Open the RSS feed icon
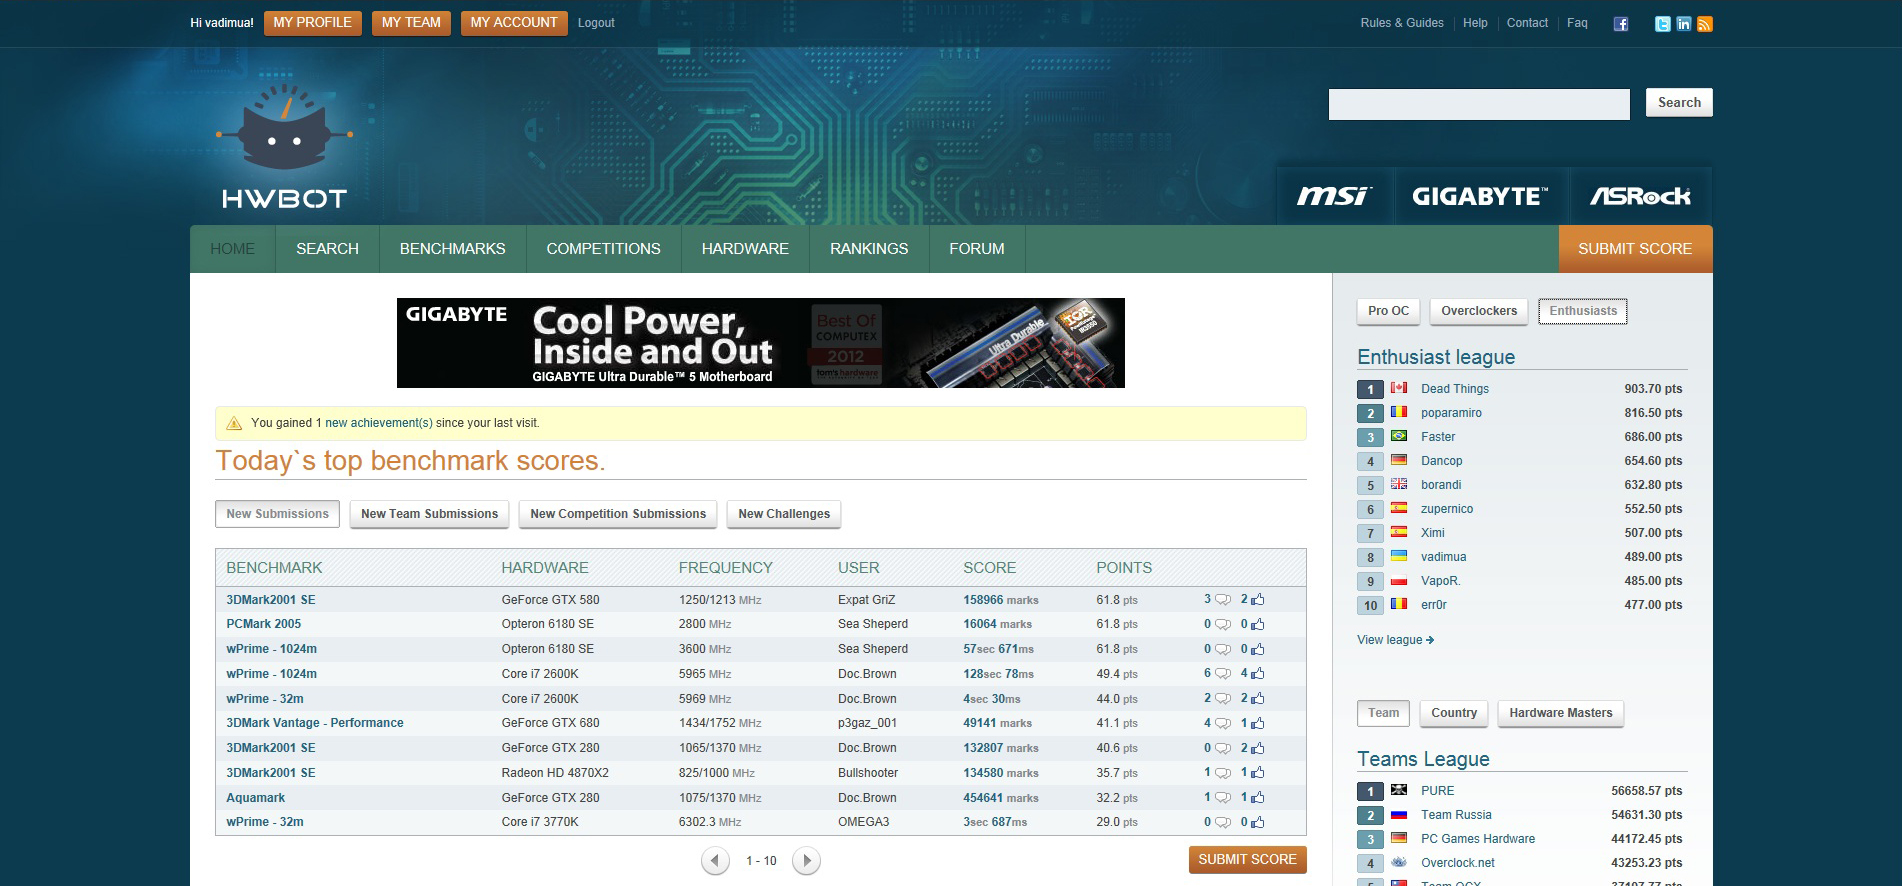The image size is (1902, 886). (x=1705, y=24)
